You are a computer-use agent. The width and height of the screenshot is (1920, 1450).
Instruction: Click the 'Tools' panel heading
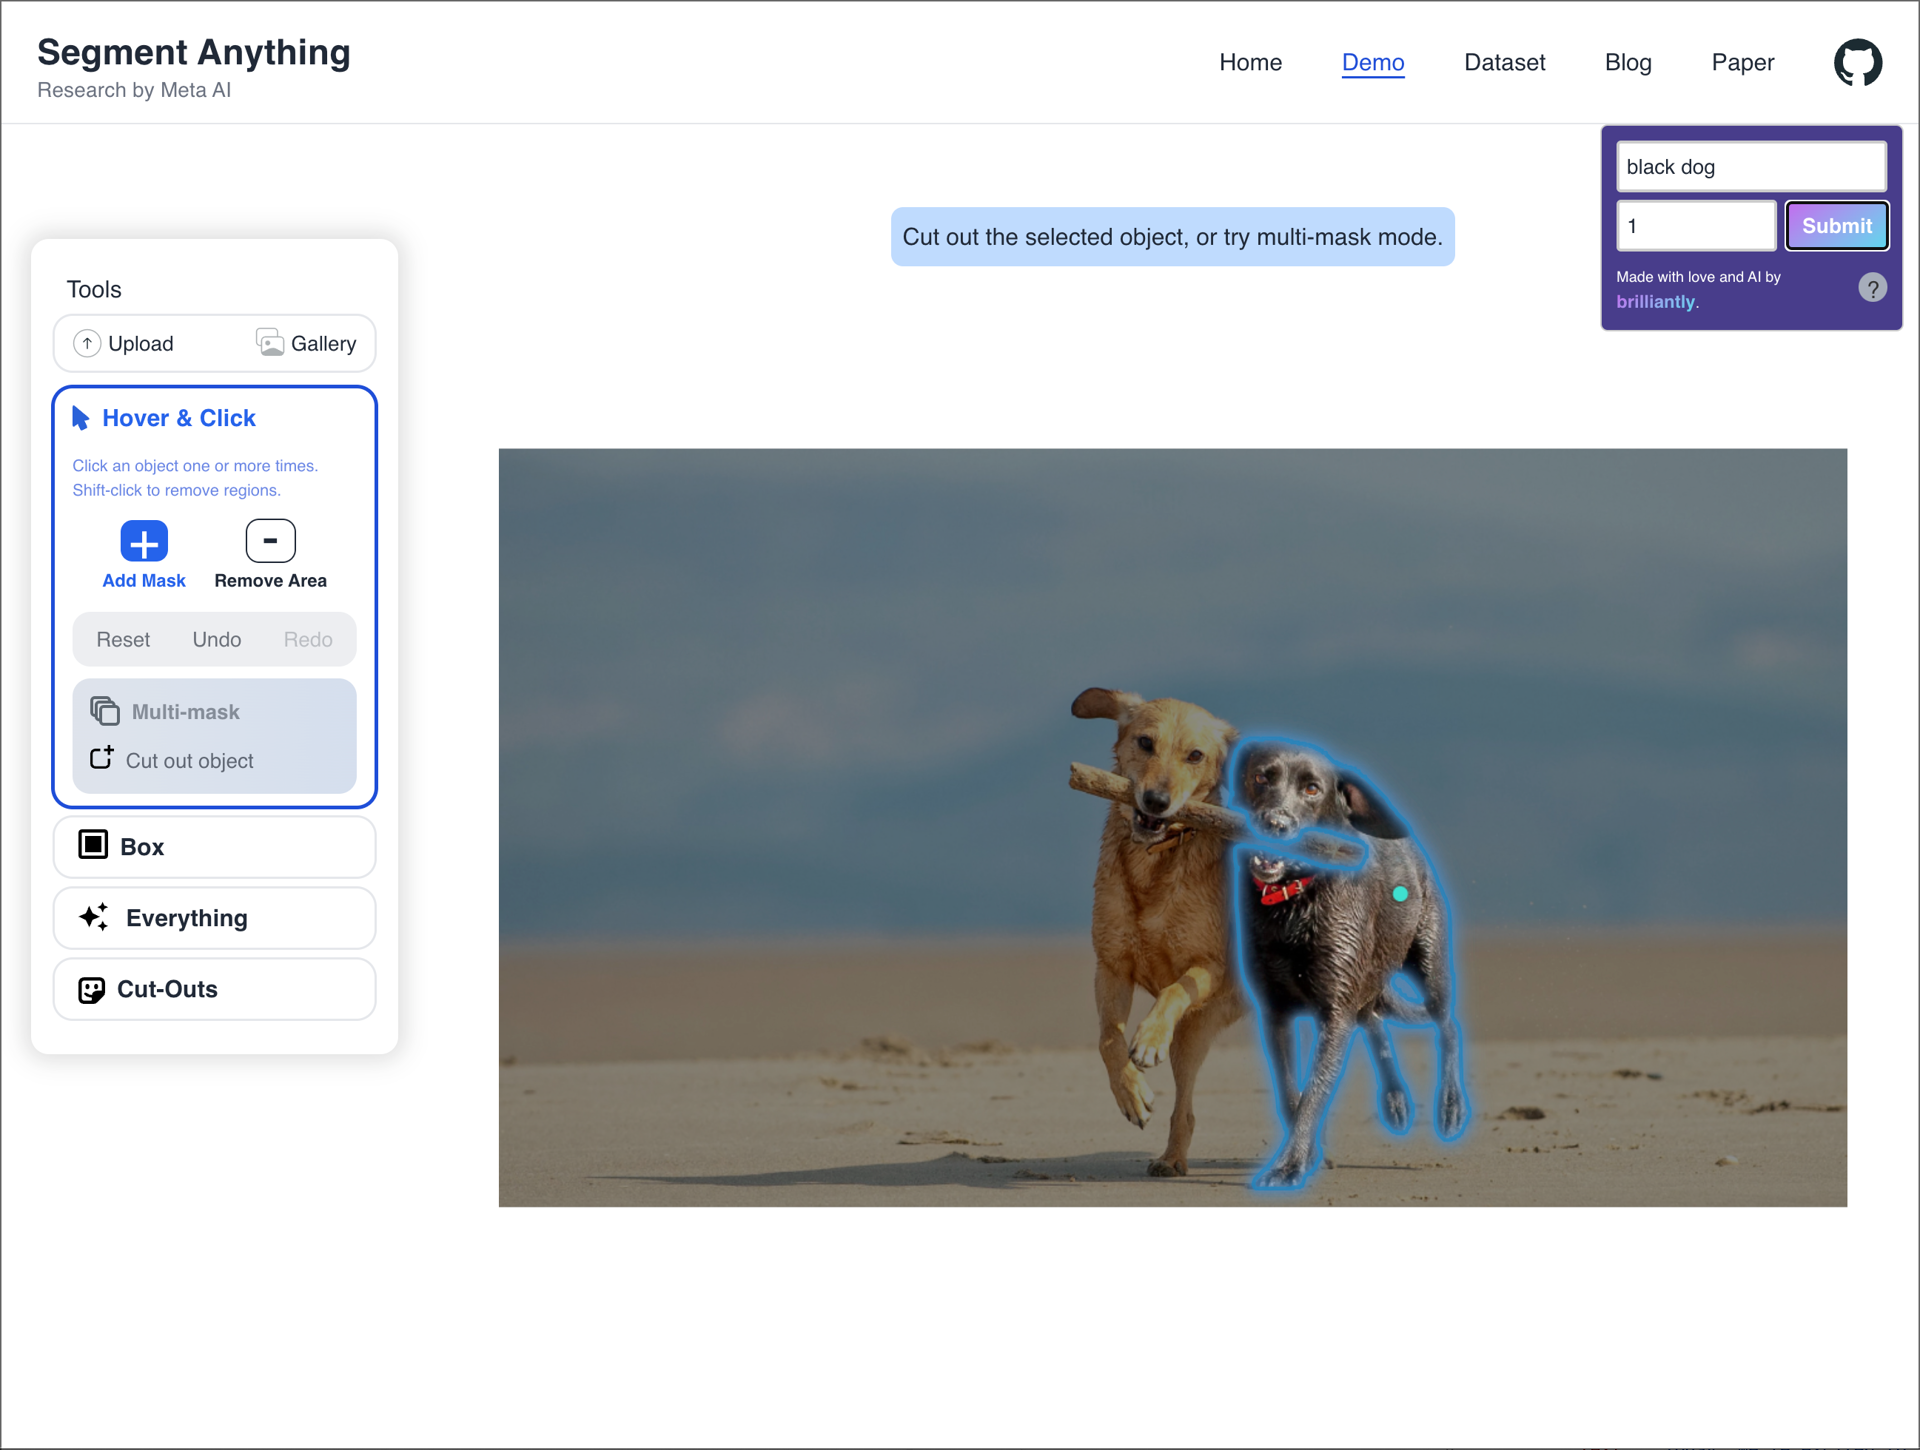pos(94,290)
